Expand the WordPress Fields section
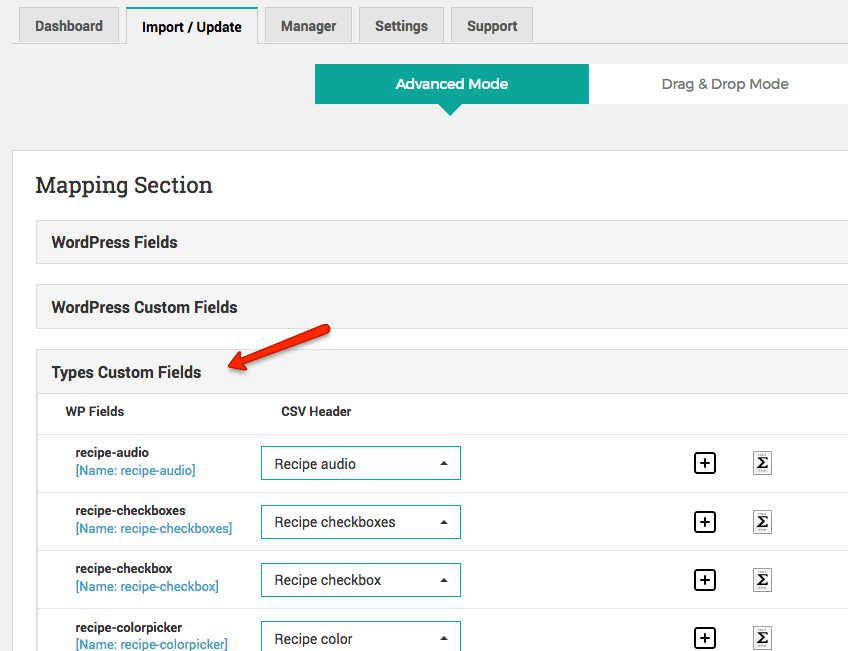848x651 pixels. (x=442, y=242)
